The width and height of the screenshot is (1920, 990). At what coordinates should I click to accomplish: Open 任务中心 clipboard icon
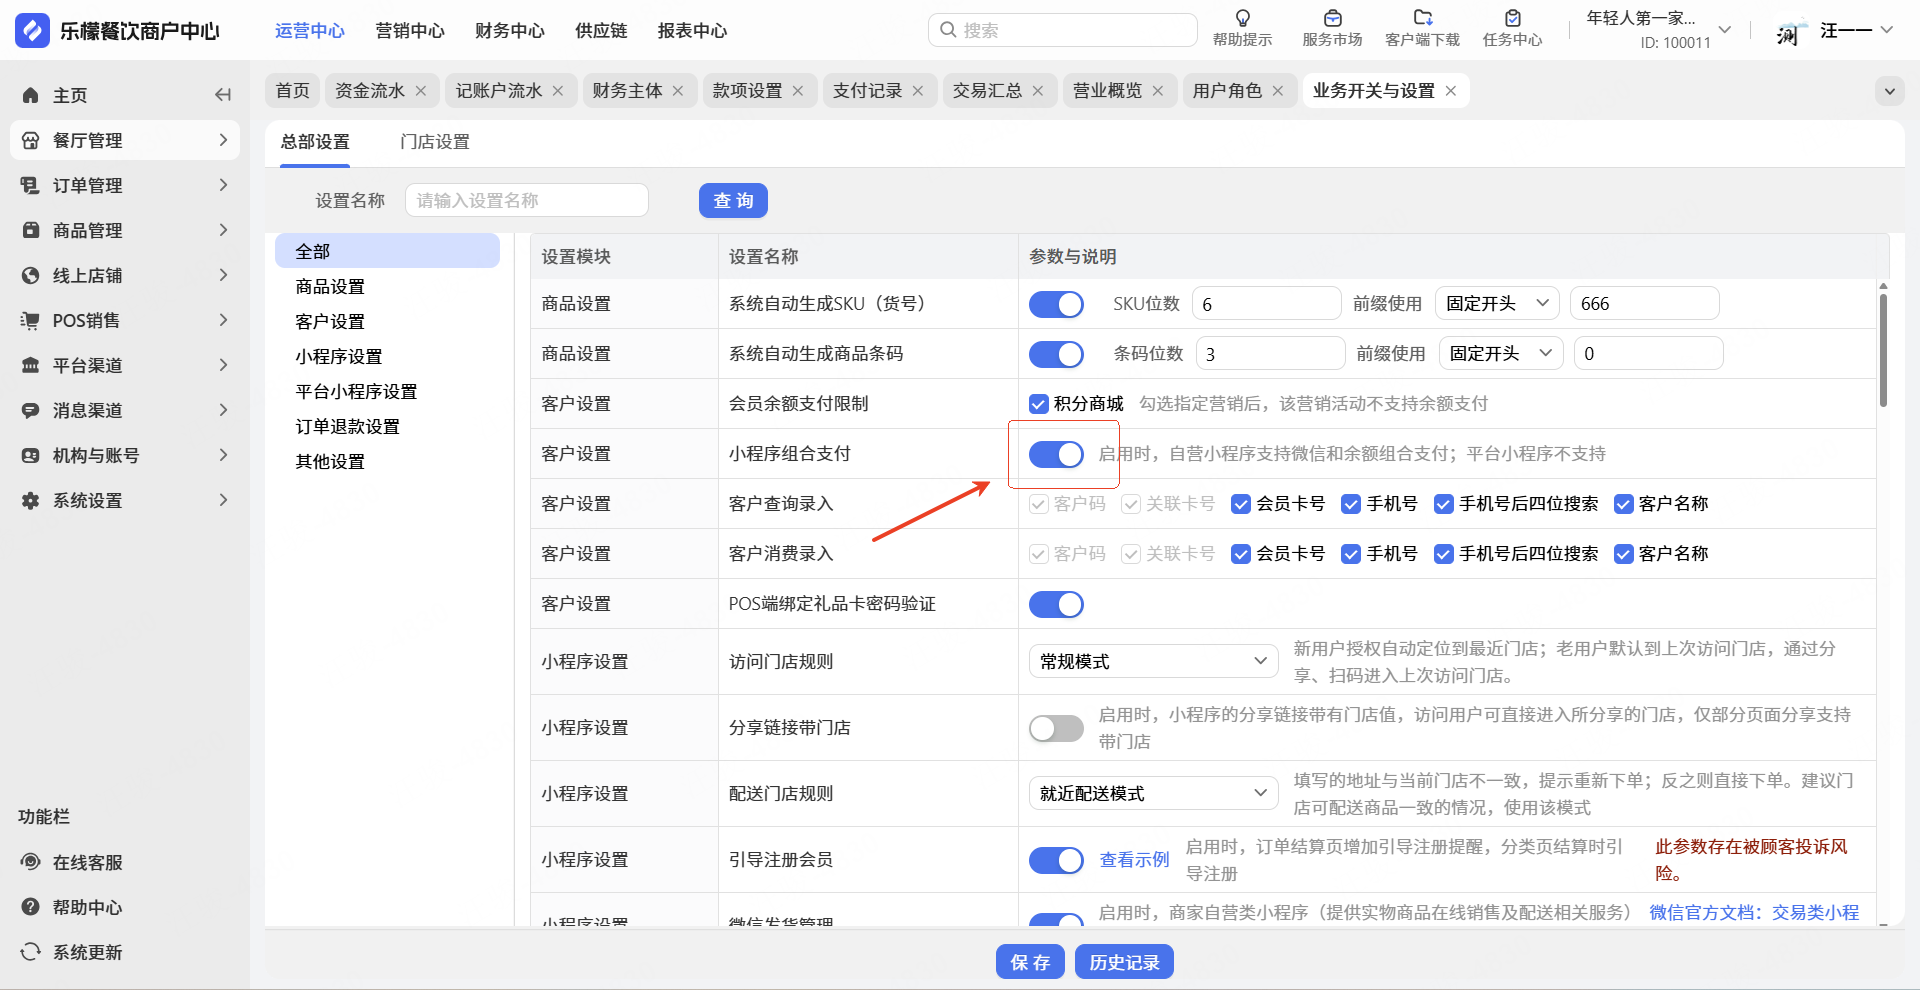coord(1512,18)
